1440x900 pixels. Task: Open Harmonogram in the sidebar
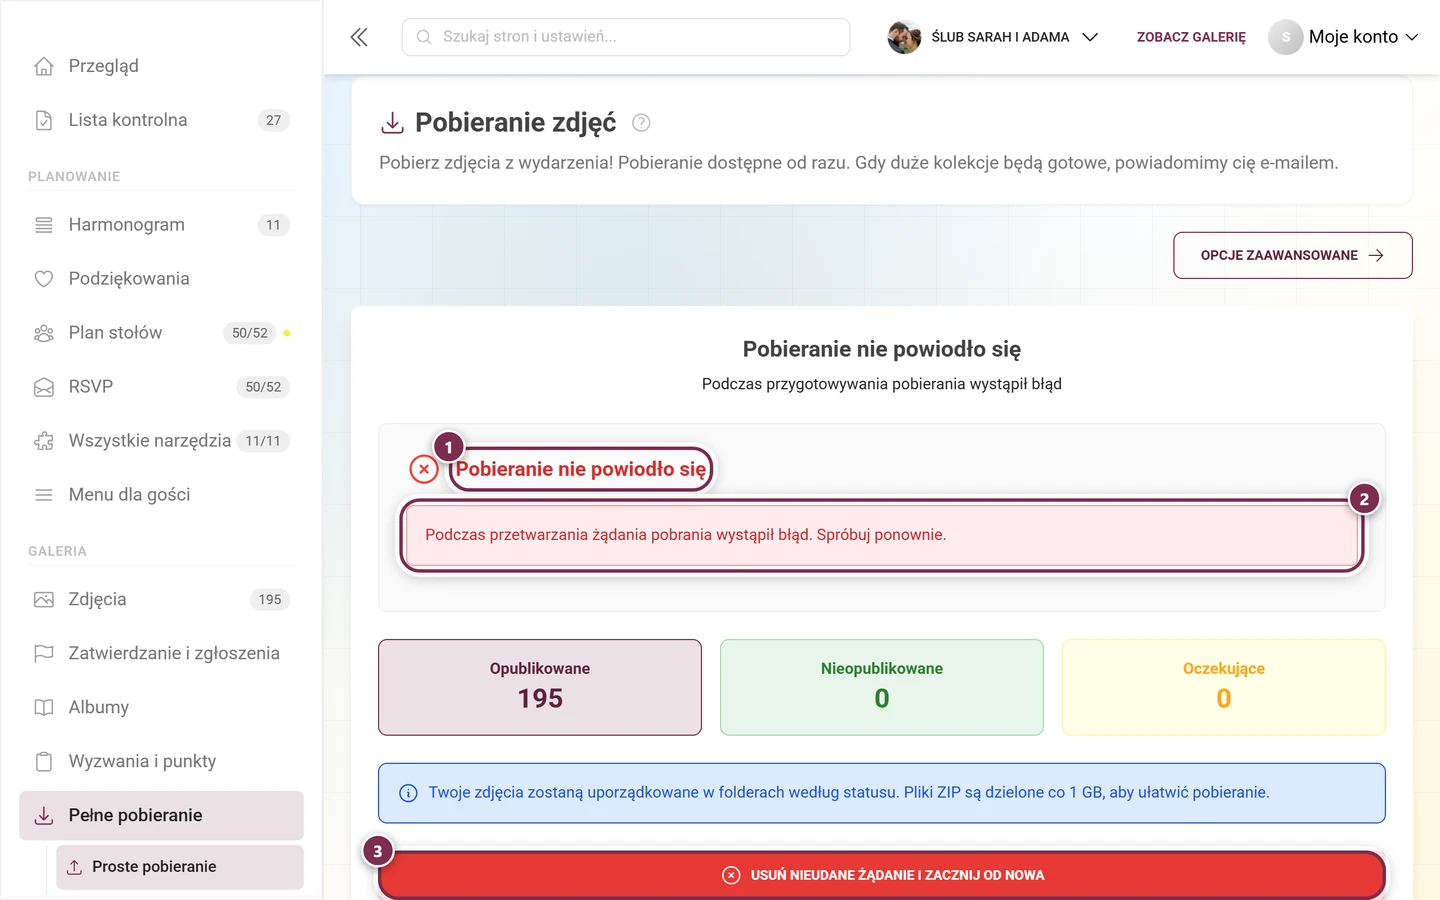161,225
